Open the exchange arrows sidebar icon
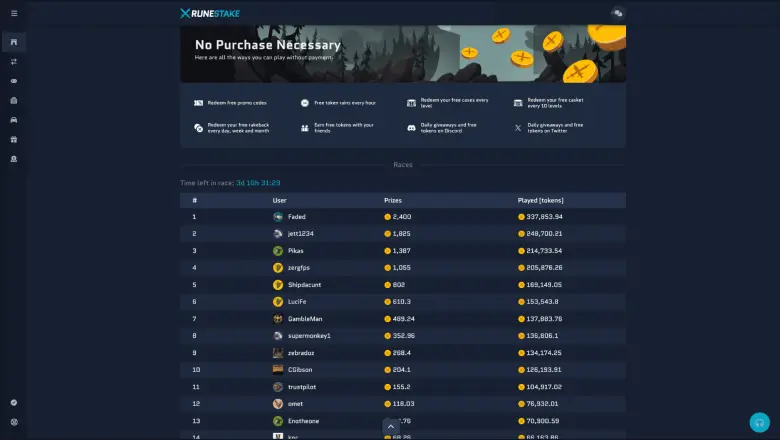780x440 pixels. 14,62
